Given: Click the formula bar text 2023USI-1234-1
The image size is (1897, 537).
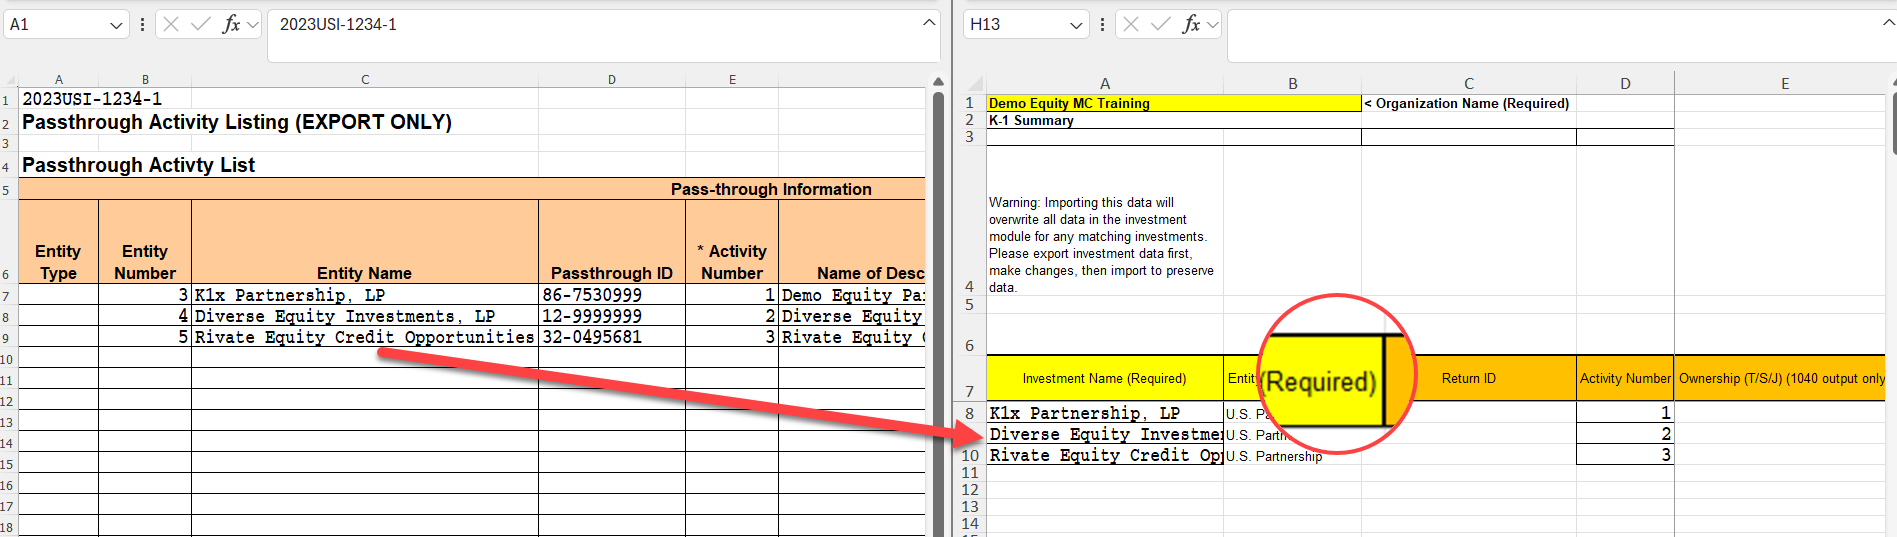Looking at the screenshot, I should click(338, 24).
